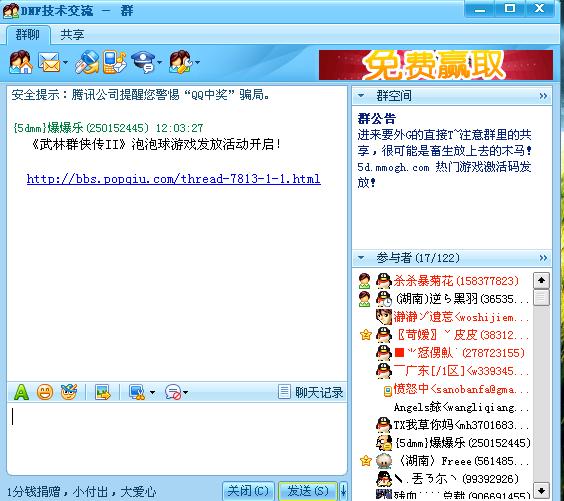
Task: Open the bbs.popqiu.com thread link
Action: click(174, 179)
